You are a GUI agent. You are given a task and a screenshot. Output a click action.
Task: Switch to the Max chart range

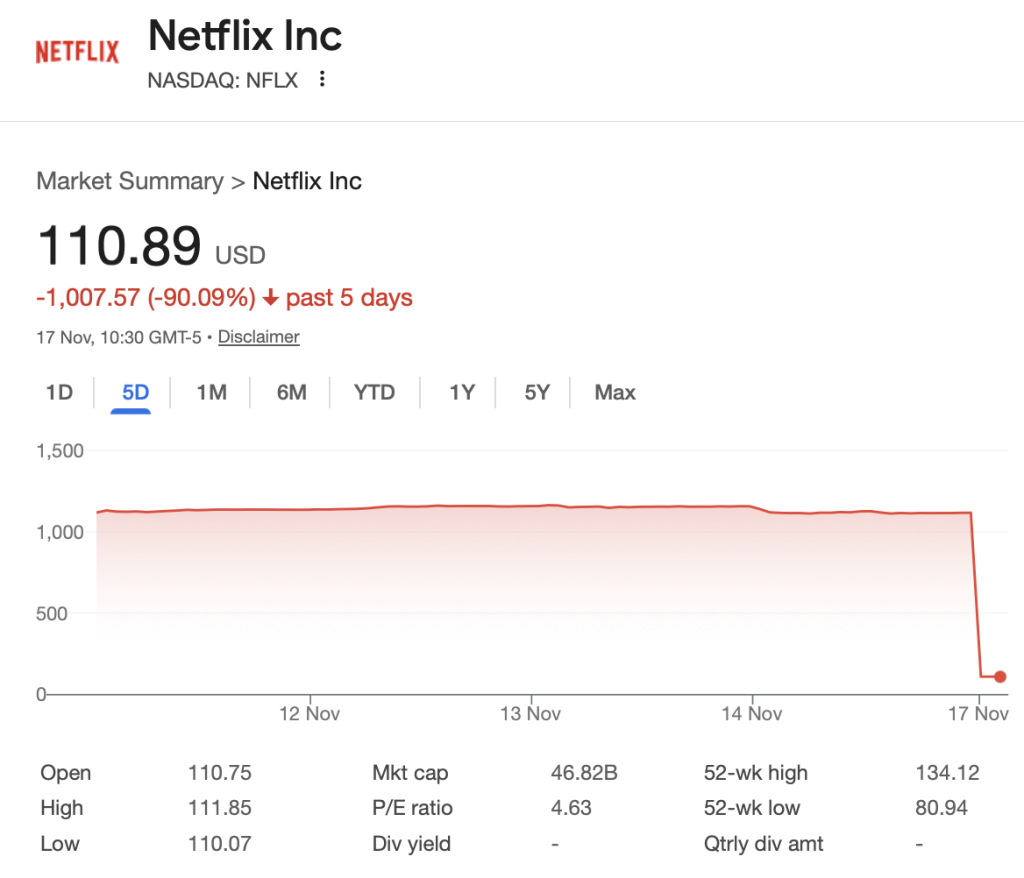click(615, 392)
